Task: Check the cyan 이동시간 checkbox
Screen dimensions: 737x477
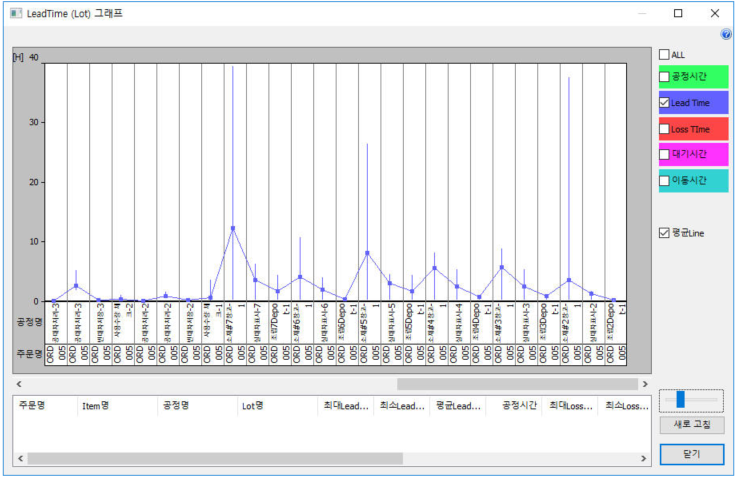Action: click(664, 181)
